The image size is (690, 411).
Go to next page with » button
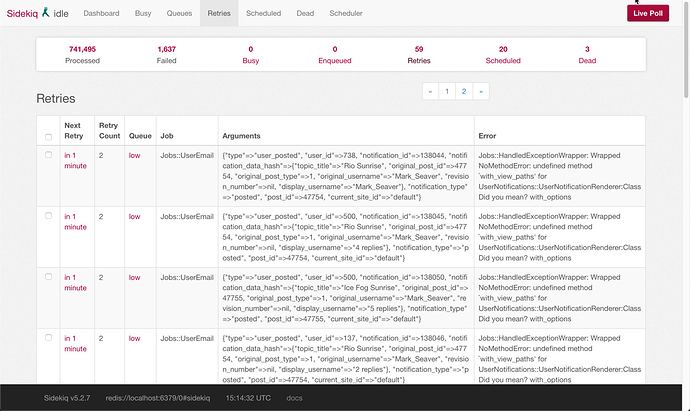click(x=481, y=92)
